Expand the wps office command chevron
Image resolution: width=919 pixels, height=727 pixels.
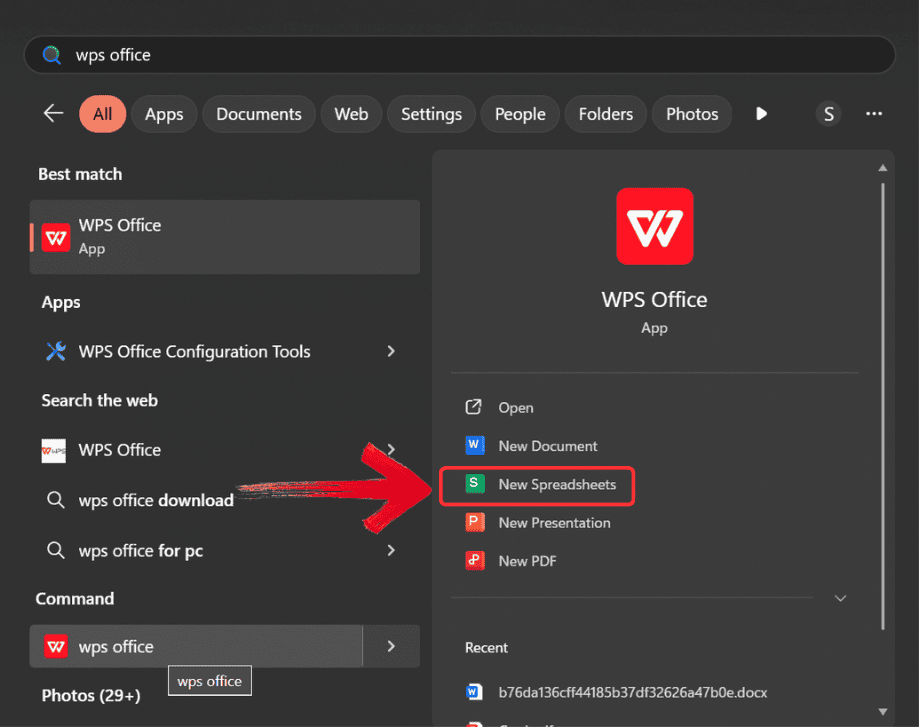click(391, 647)
